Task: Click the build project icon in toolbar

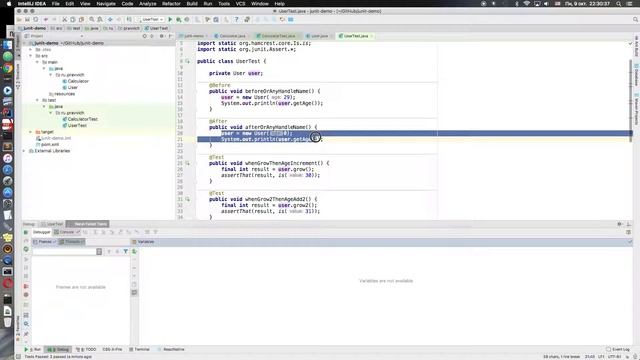Action: click(129, 19)
